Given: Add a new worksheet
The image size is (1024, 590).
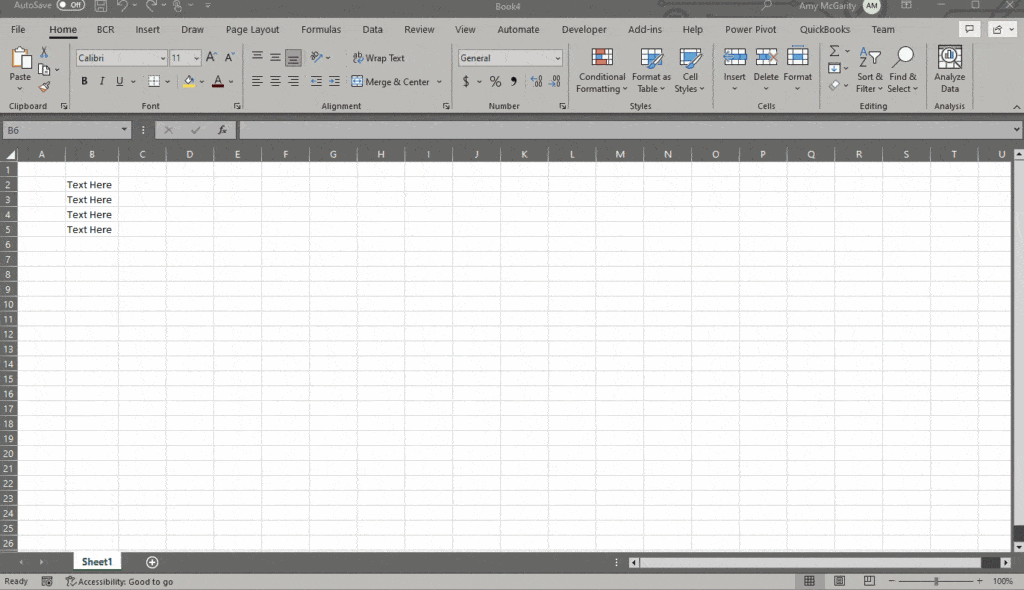Looking at the screenshot, I should pos(152,561).
